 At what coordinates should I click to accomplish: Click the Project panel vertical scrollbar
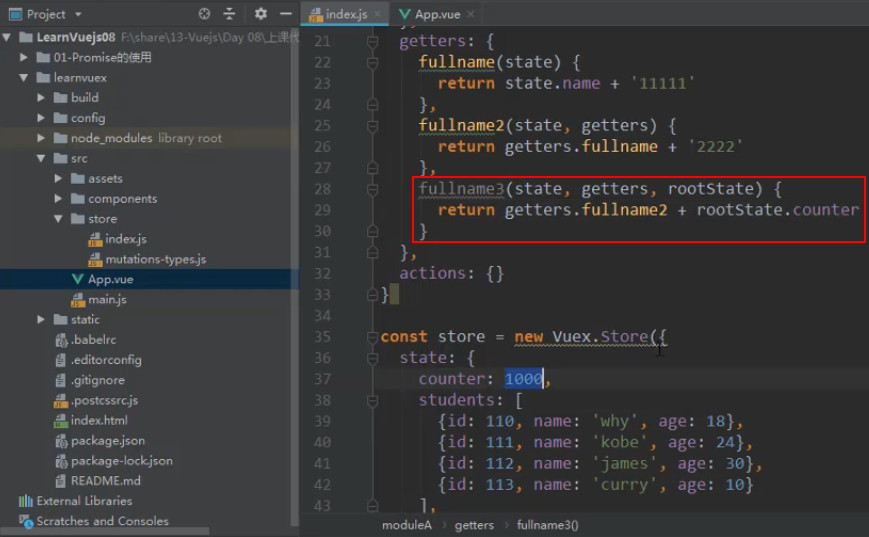295,277
